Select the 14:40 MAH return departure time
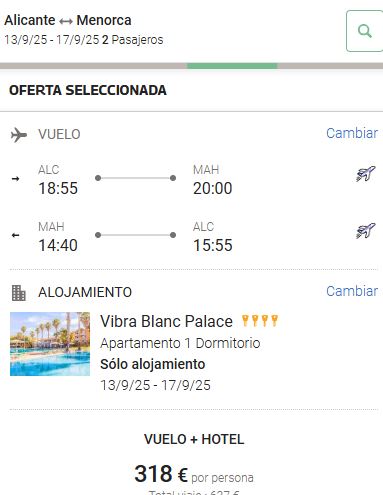383x495 pixels. 58,245
